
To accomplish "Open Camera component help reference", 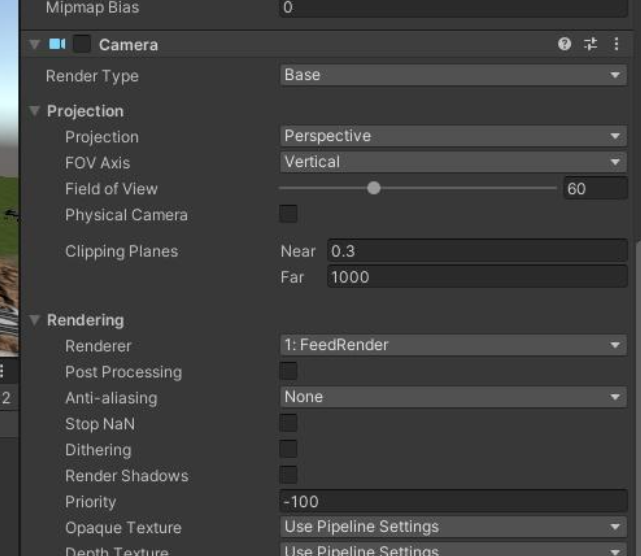I will [x=564, y=44].
